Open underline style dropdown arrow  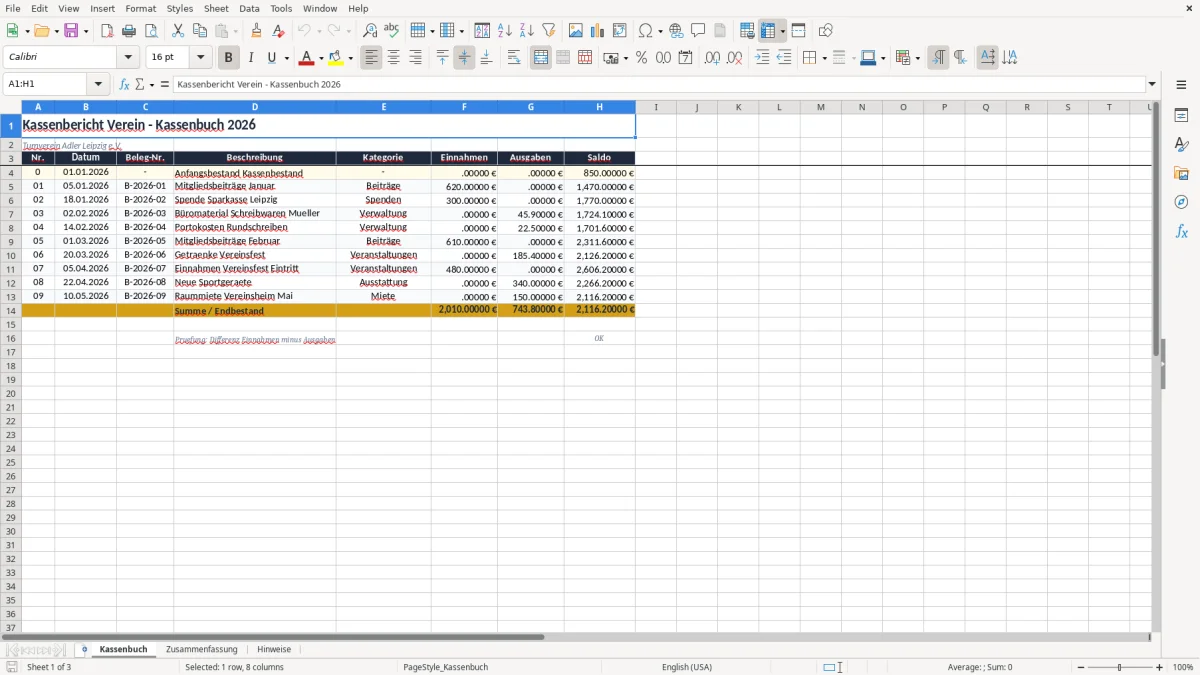286,59
